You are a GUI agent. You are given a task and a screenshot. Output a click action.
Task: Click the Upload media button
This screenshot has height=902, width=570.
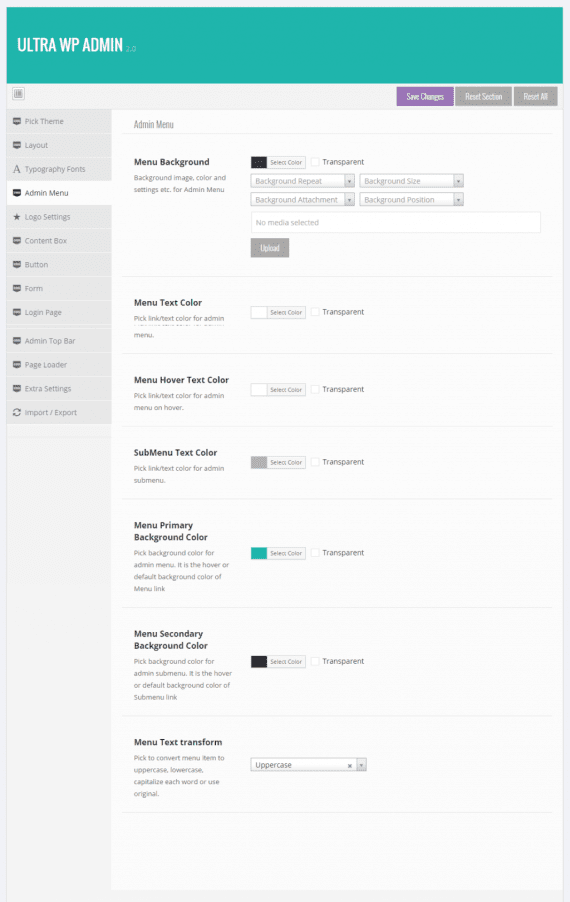270,248
